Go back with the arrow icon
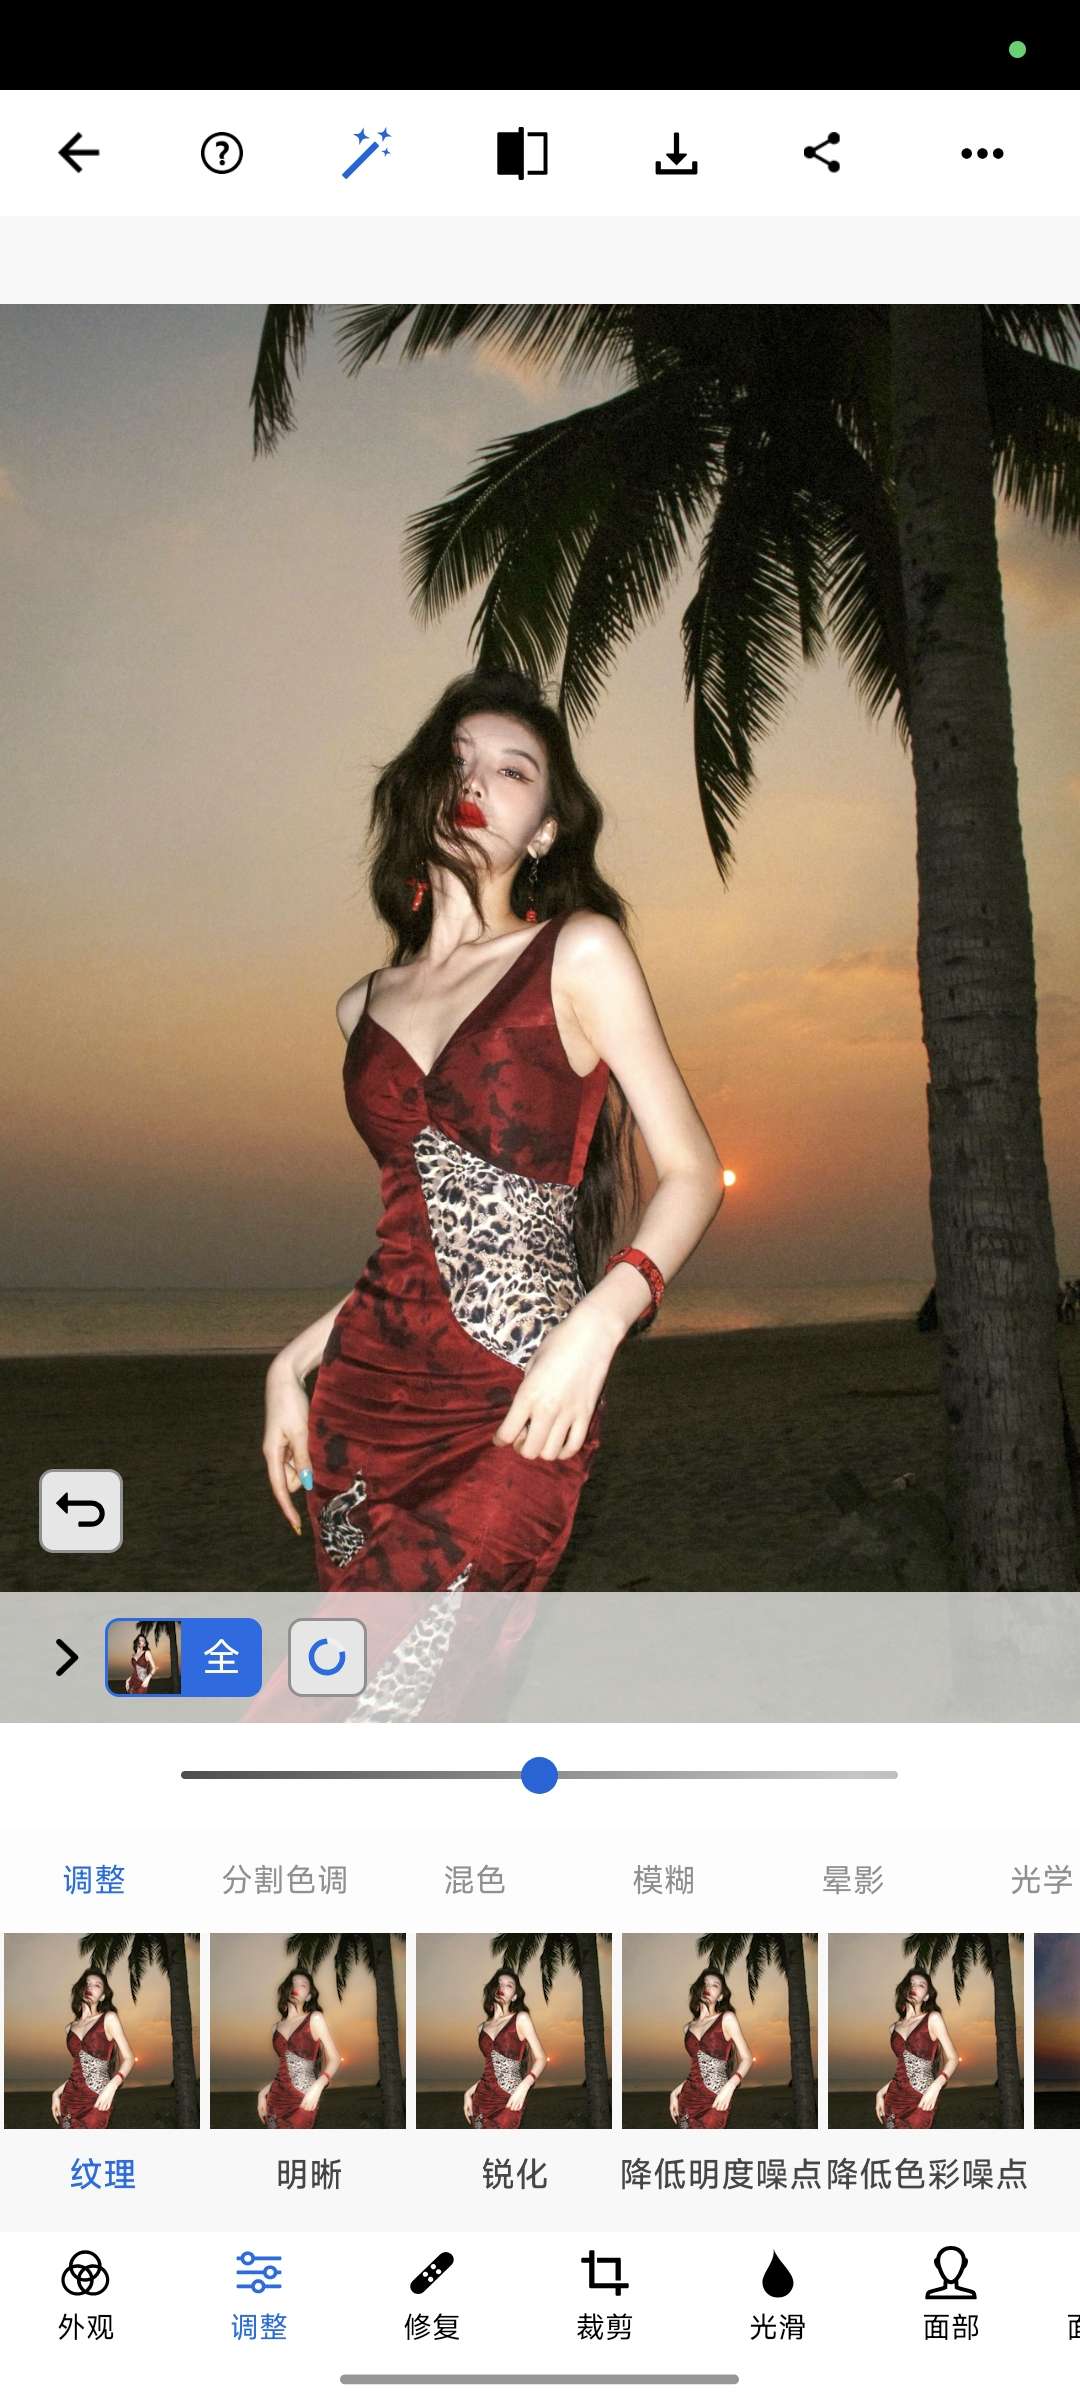1080x2400 pixels. [x=78, y=153]
